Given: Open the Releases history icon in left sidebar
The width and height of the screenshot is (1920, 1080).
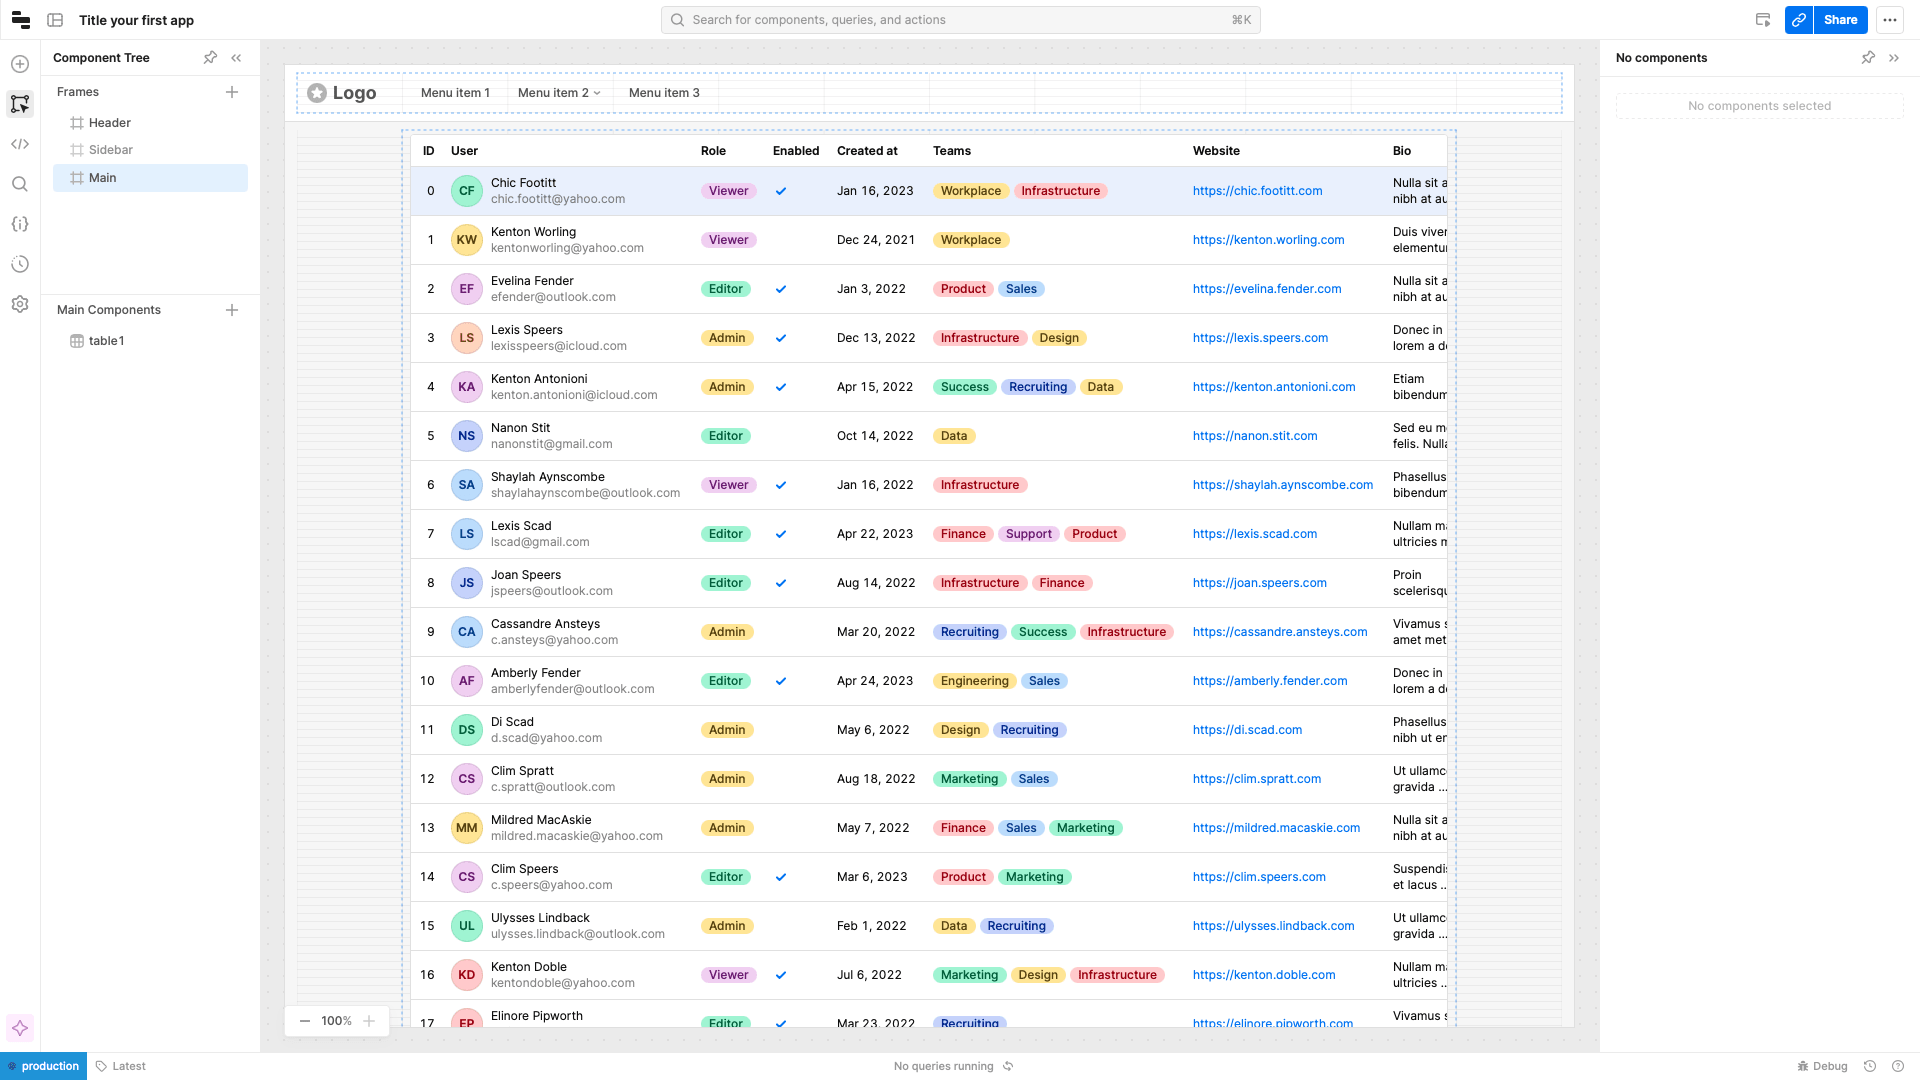Looking at the screenshot, I should point(20,264).
